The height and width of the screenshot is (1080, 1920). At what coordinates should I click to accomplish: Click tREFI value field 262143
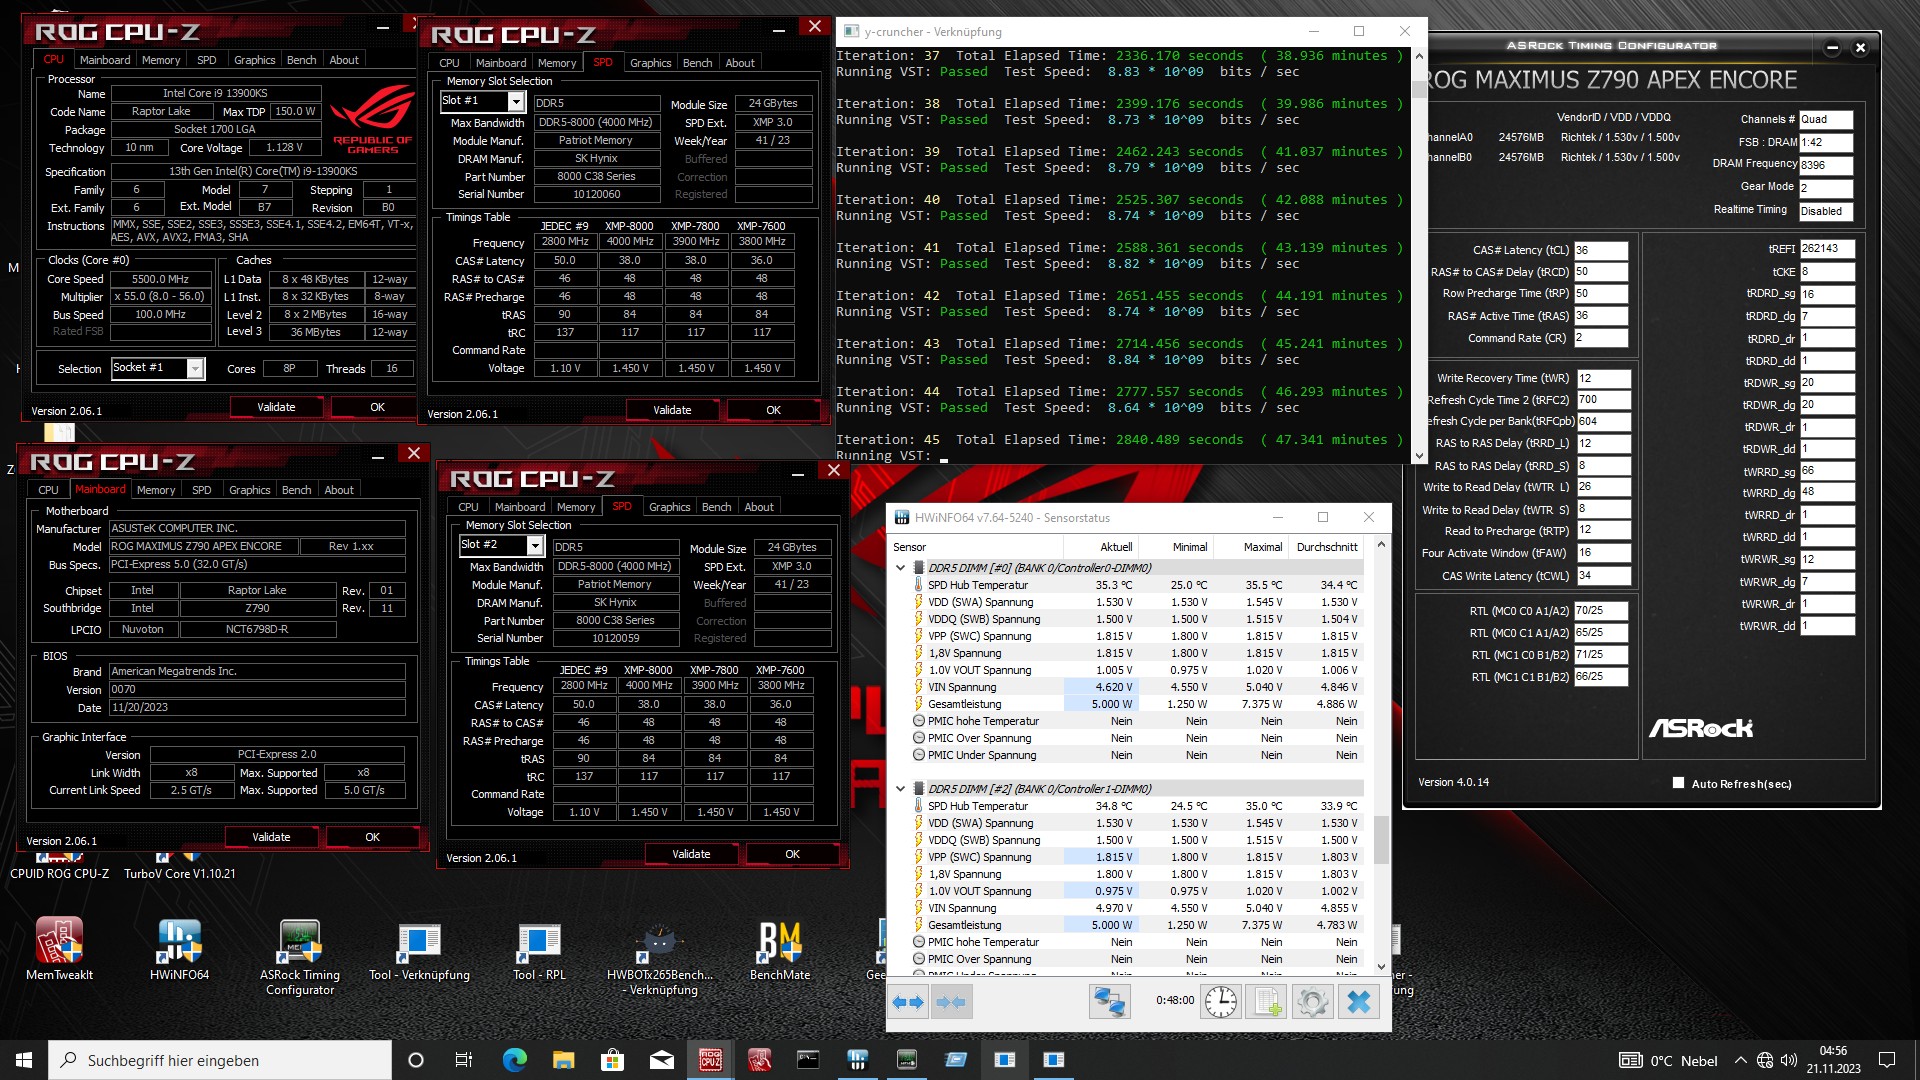click(x=1827, y=249)
